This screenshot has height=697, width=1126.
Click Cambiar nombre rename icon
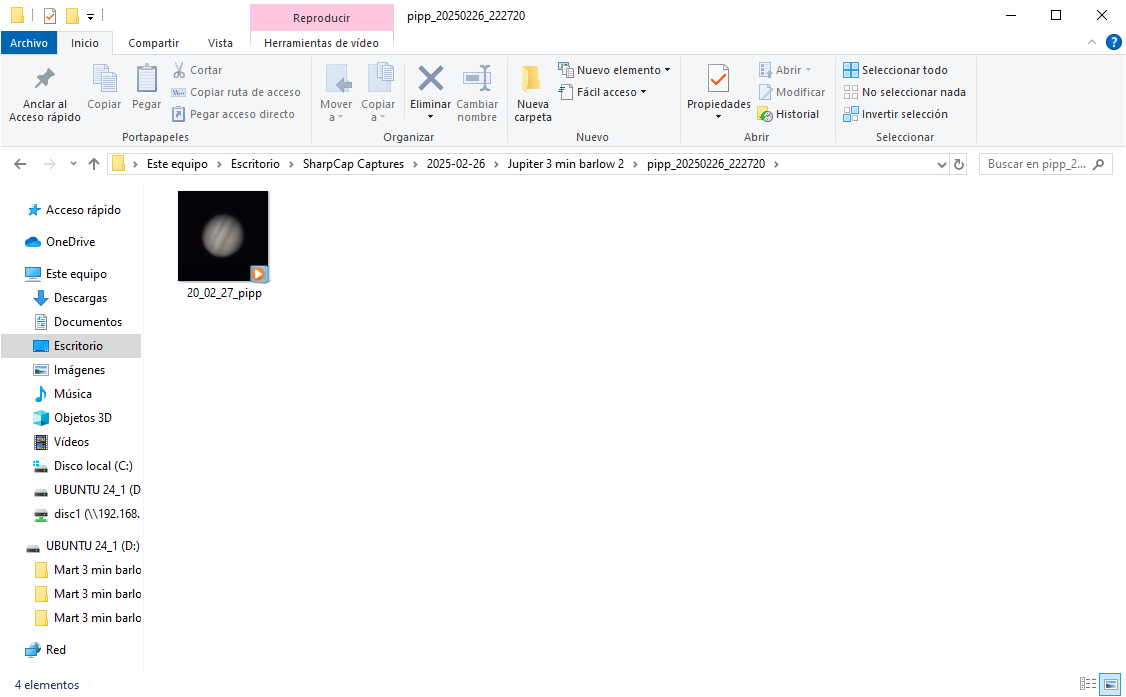(477, 78)
